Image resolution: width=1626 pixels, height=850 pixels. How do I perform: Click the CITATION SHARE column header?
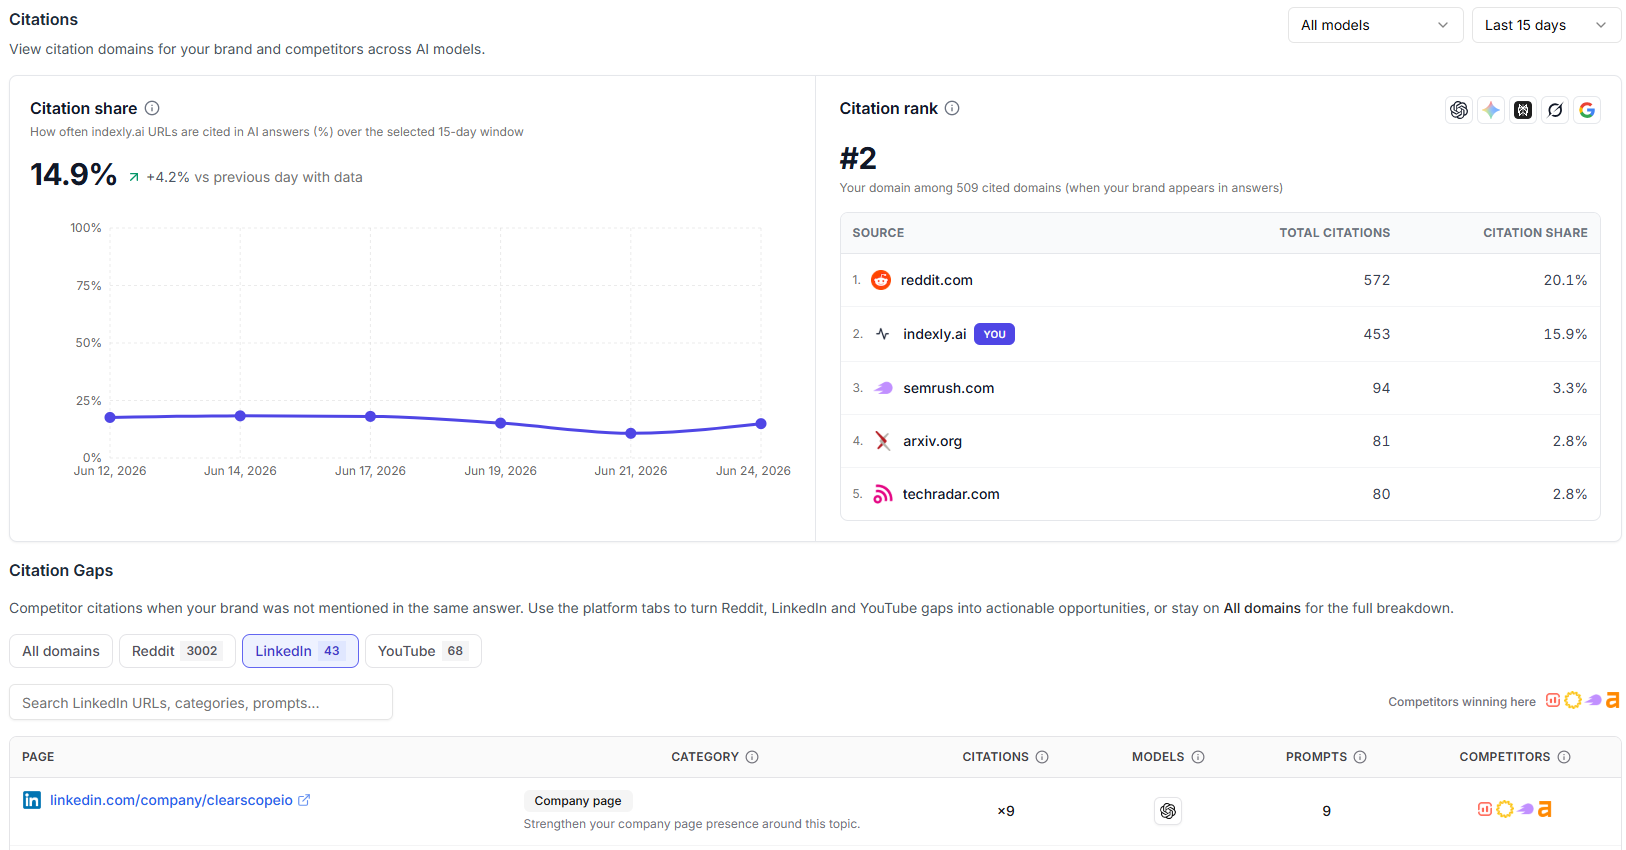tap(1535, 233)
